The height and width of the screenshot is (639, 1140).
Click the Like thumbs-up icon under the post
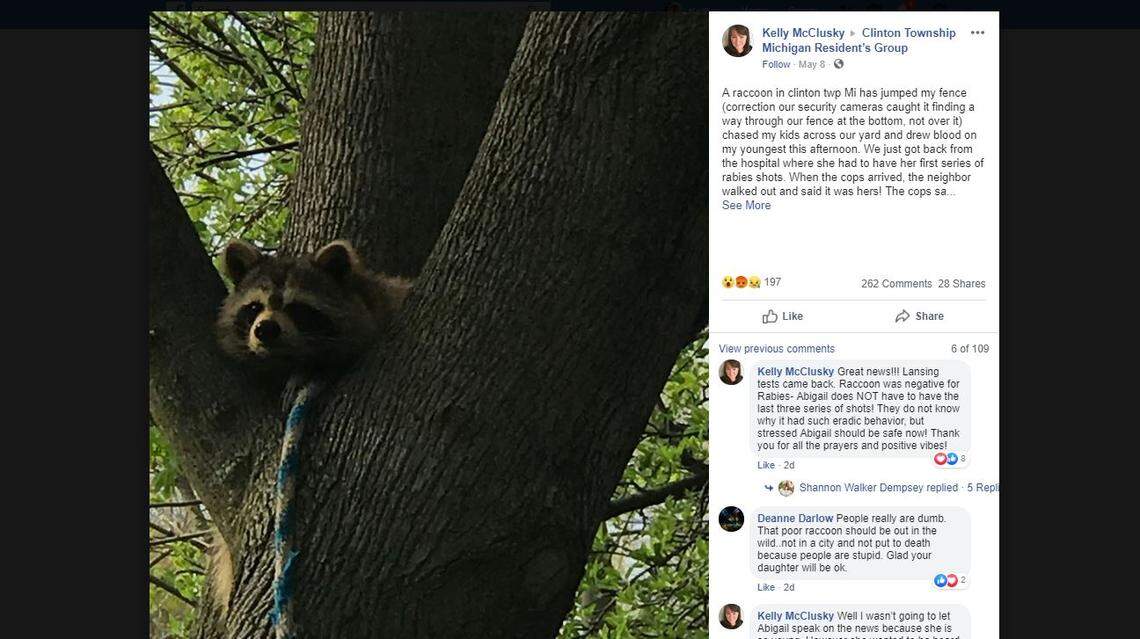772,315
